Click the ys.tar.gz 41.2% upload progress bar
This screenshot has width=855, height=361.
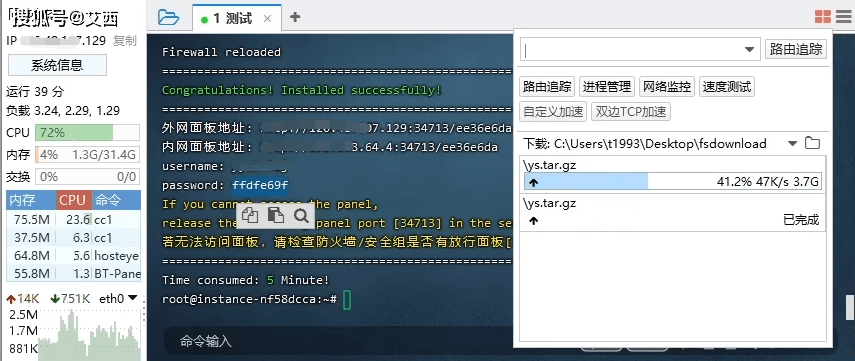click(x=672, y=182)
